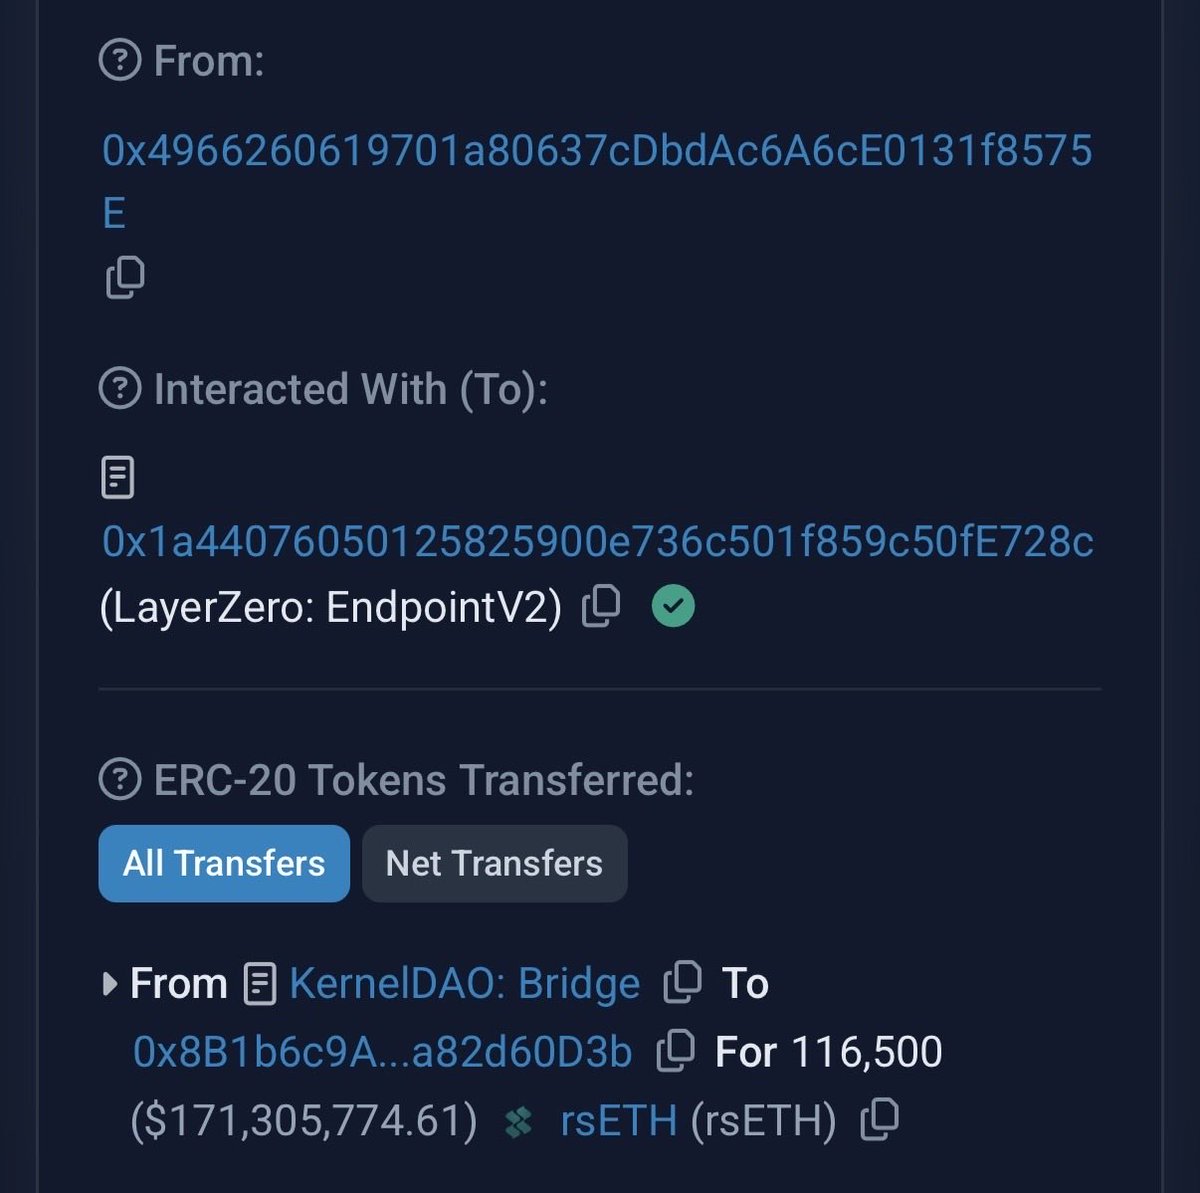
Task: Select the All Transfers tab
Action: tap(224, 863)
